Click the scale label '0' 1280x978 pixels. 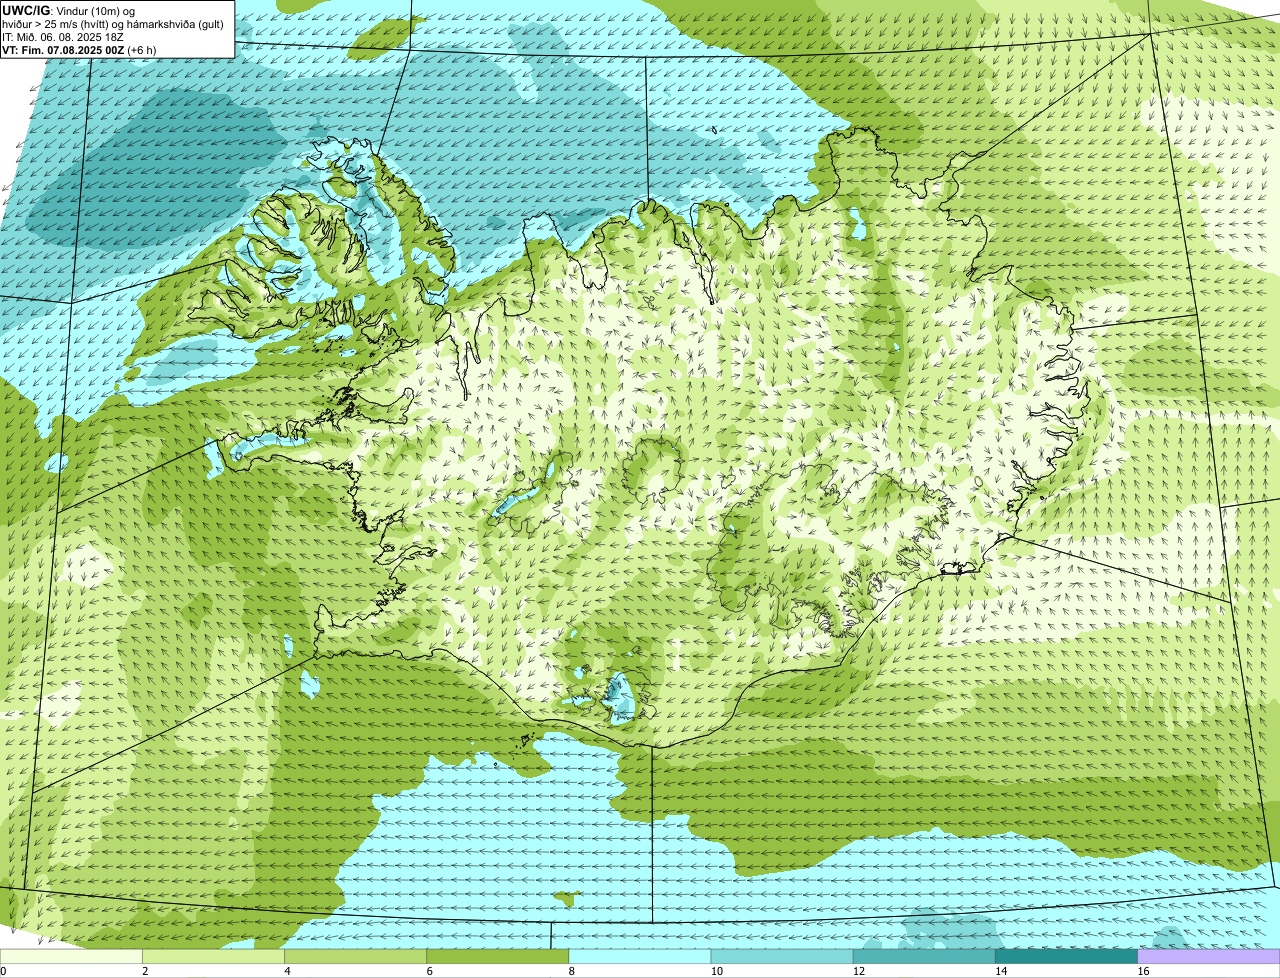click(3, 971)
